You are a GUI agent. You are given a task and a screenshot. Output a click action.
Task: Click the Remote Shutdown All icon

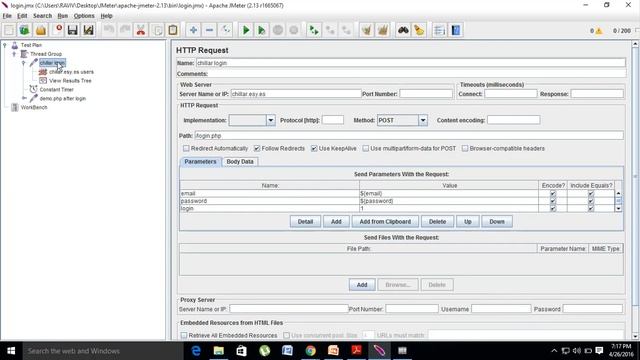[x=346, y=30]
